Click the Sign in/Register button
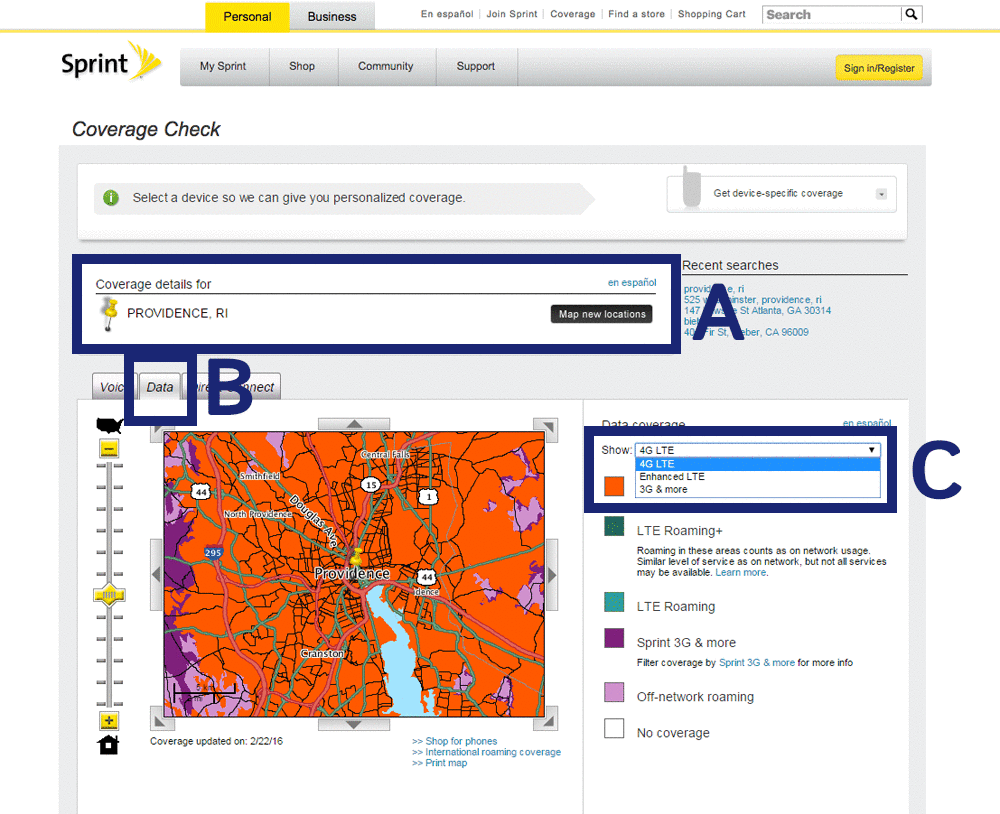 (x=879, y=68)
